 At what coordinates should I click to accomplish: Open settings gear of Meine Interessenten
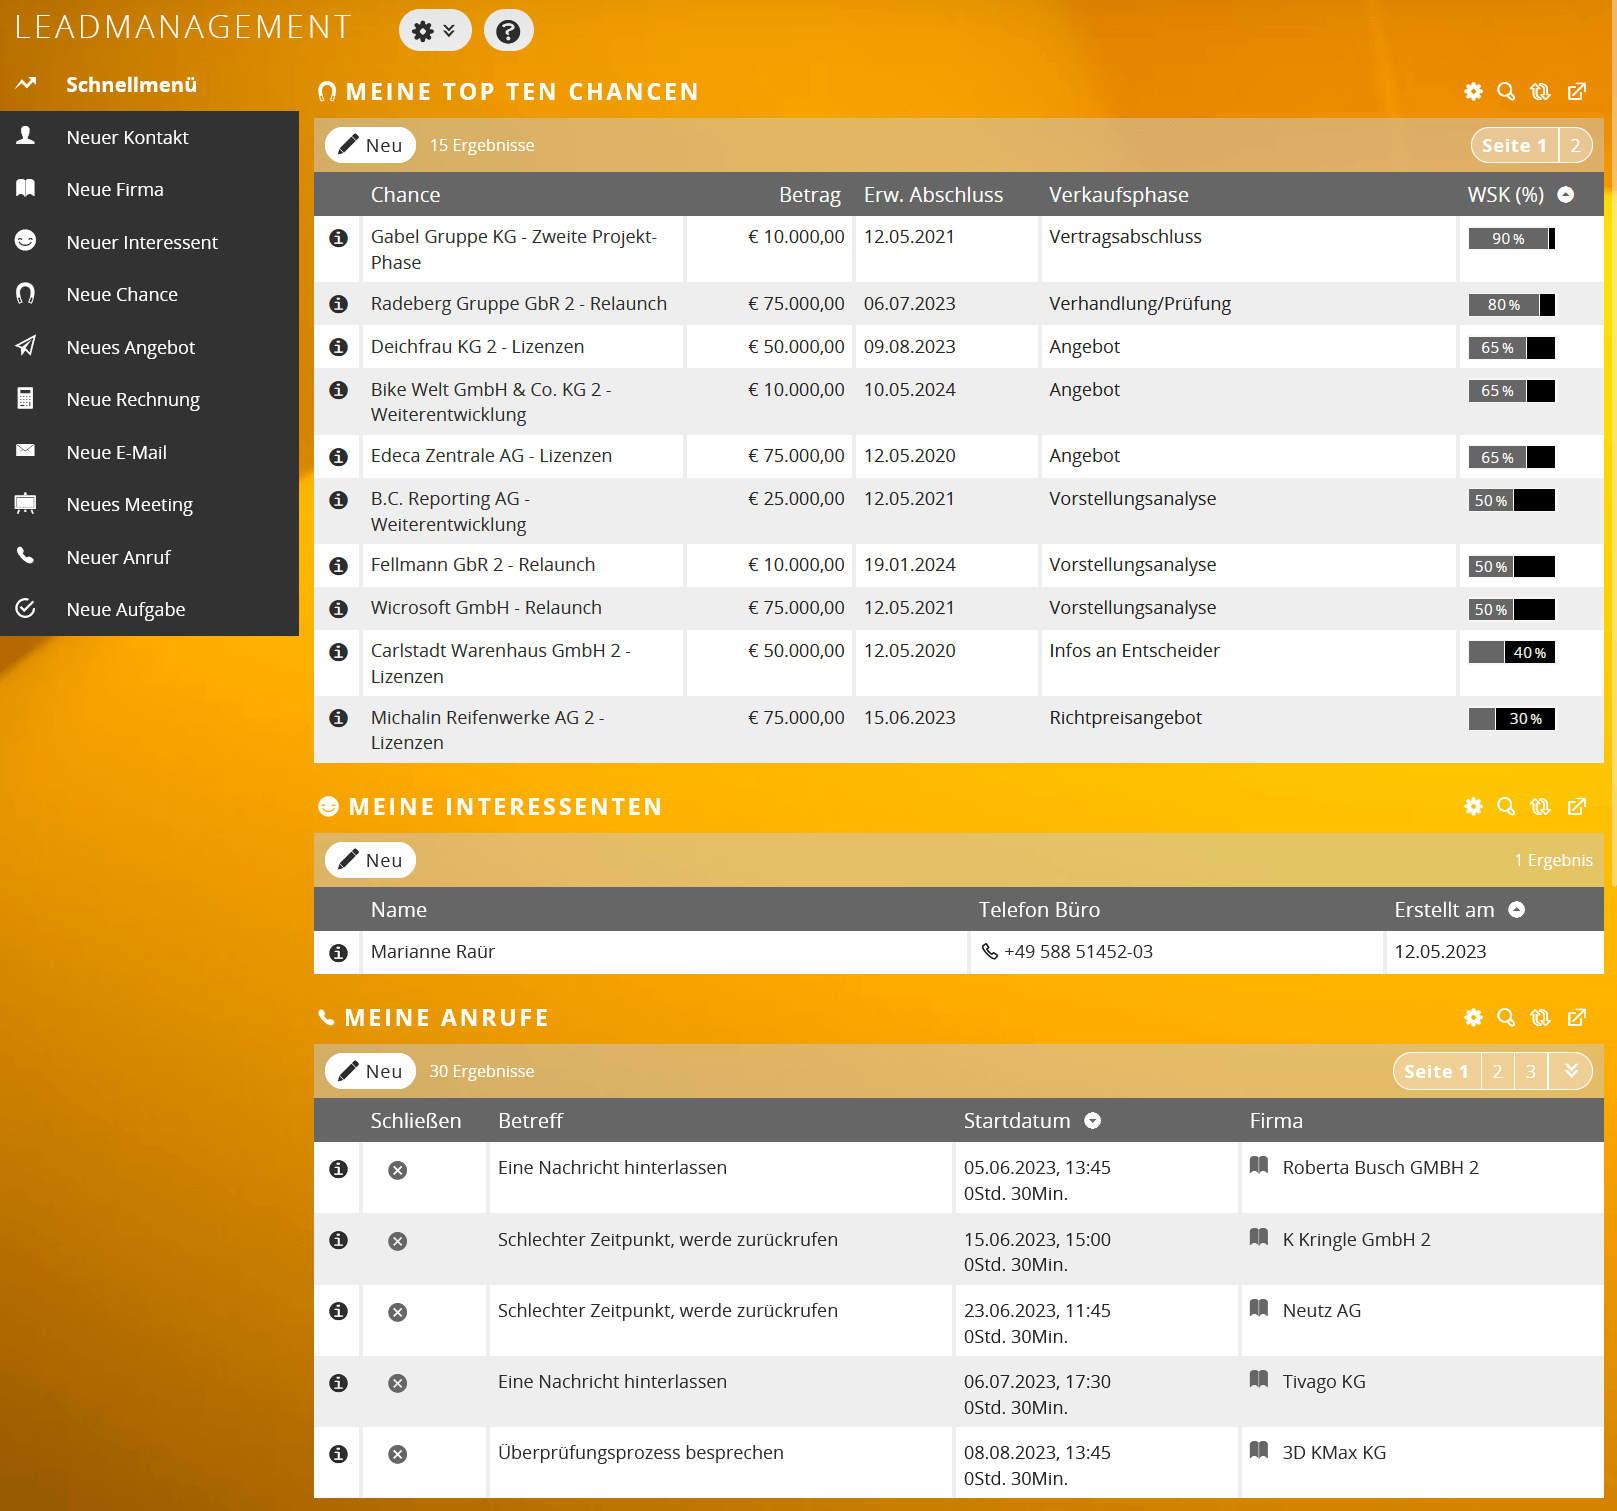click(1473, 807)
